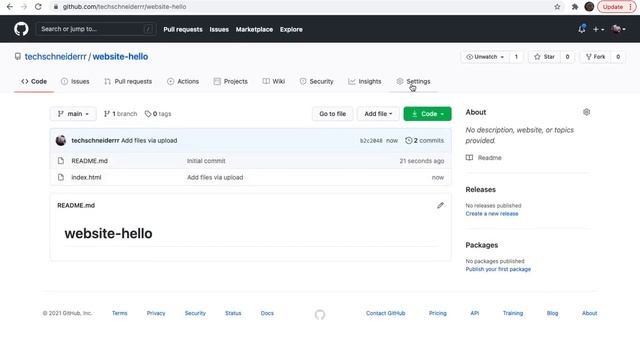
Task: Expand the main branch selector
Action: coord(73,114)
